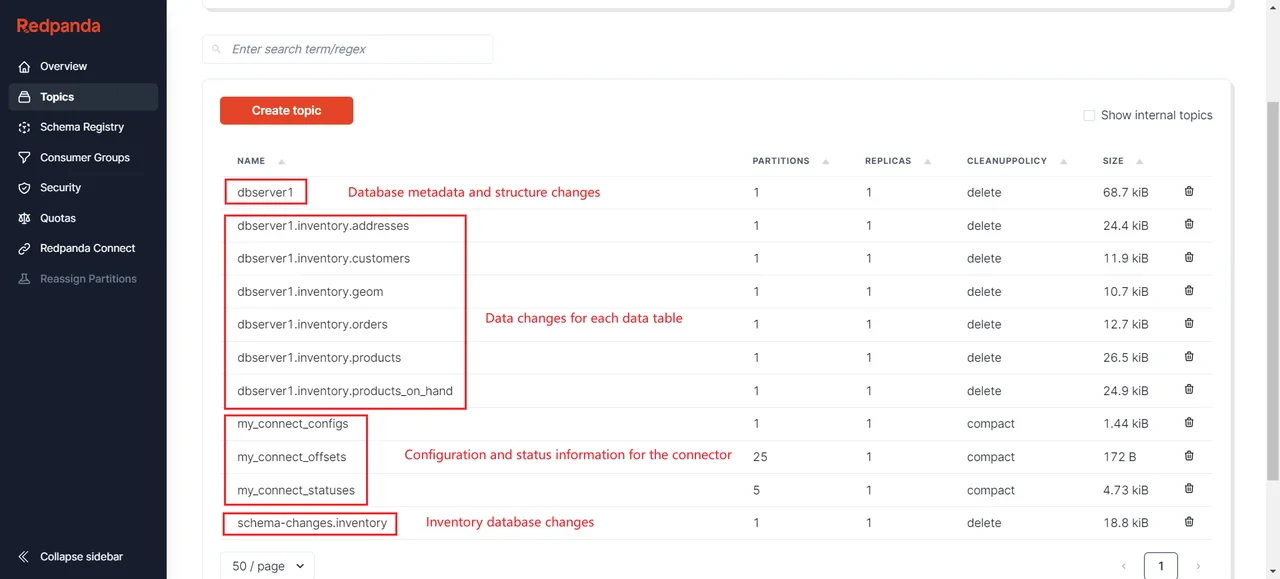
Task: Click trash icon for dbserver1.inventory.orders
Action: 1189,323
